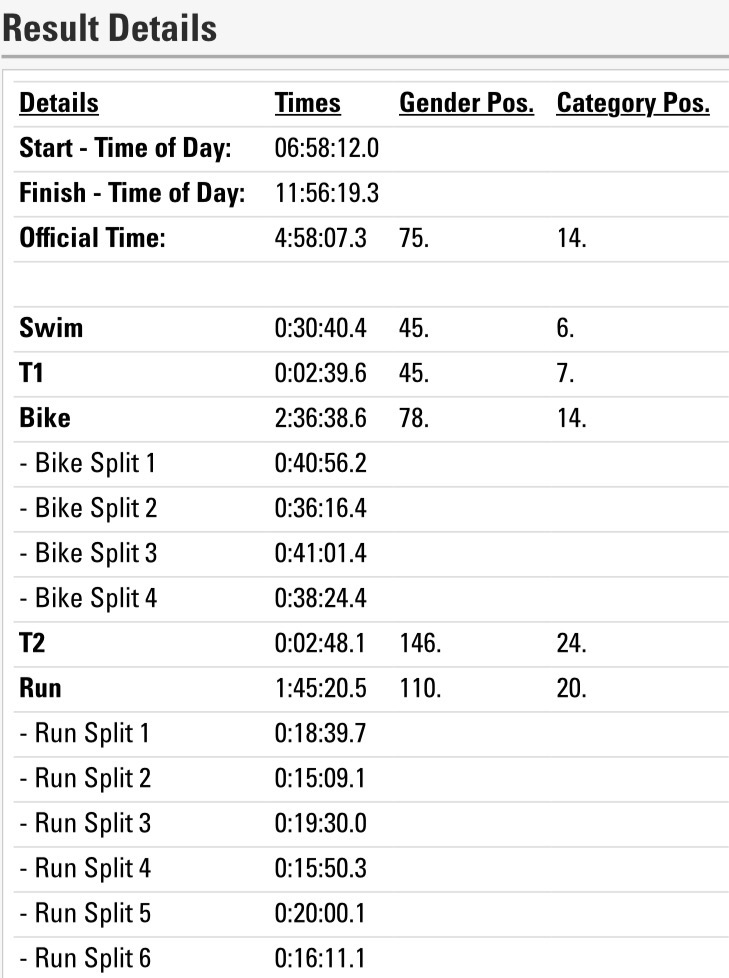
Task: Select the Result Details heading
Action: (109, 28)
